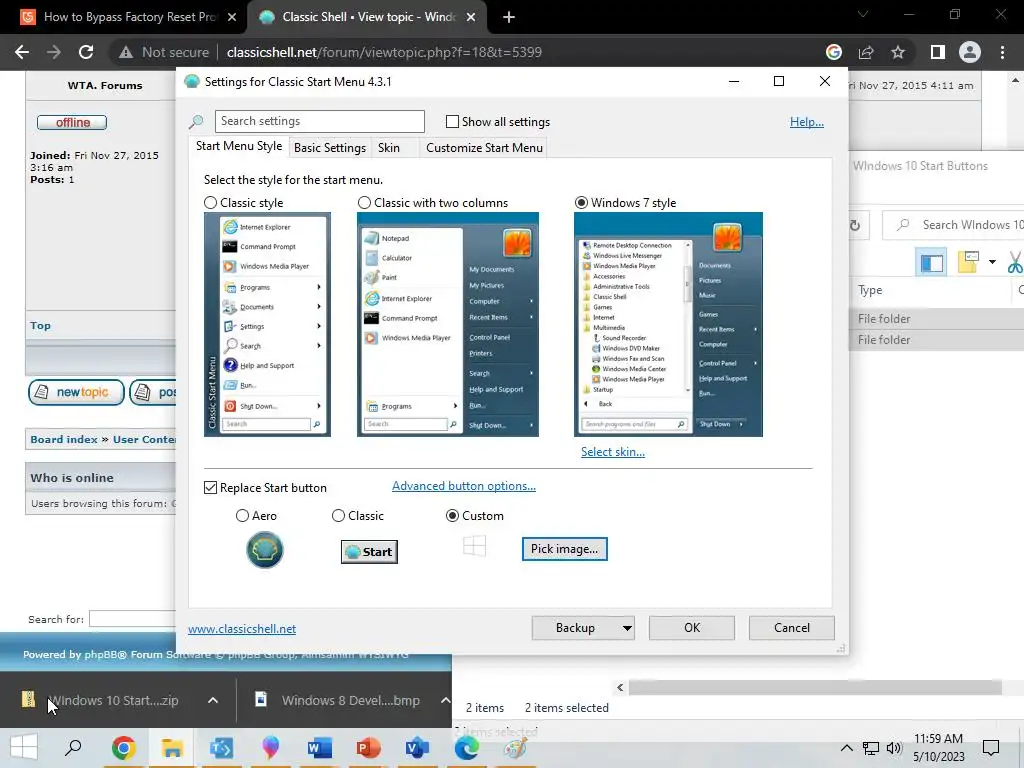
Task: Open Chrome side panel icon
Action: click(x=938, y=52)
